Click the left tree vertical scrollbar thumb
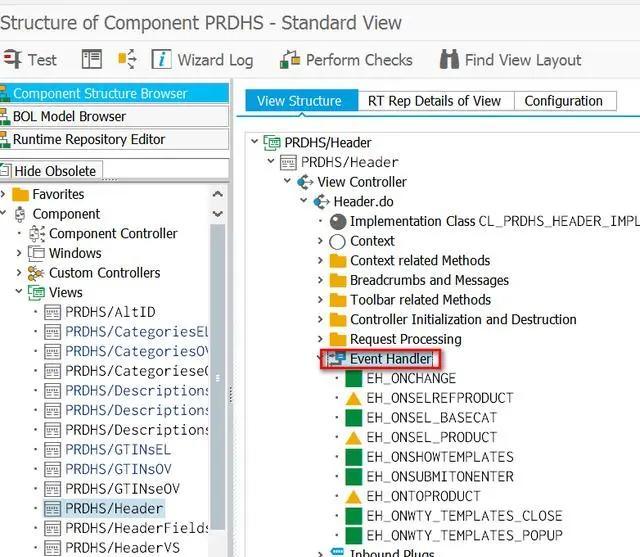640x557 pixels. coord(218,377)
